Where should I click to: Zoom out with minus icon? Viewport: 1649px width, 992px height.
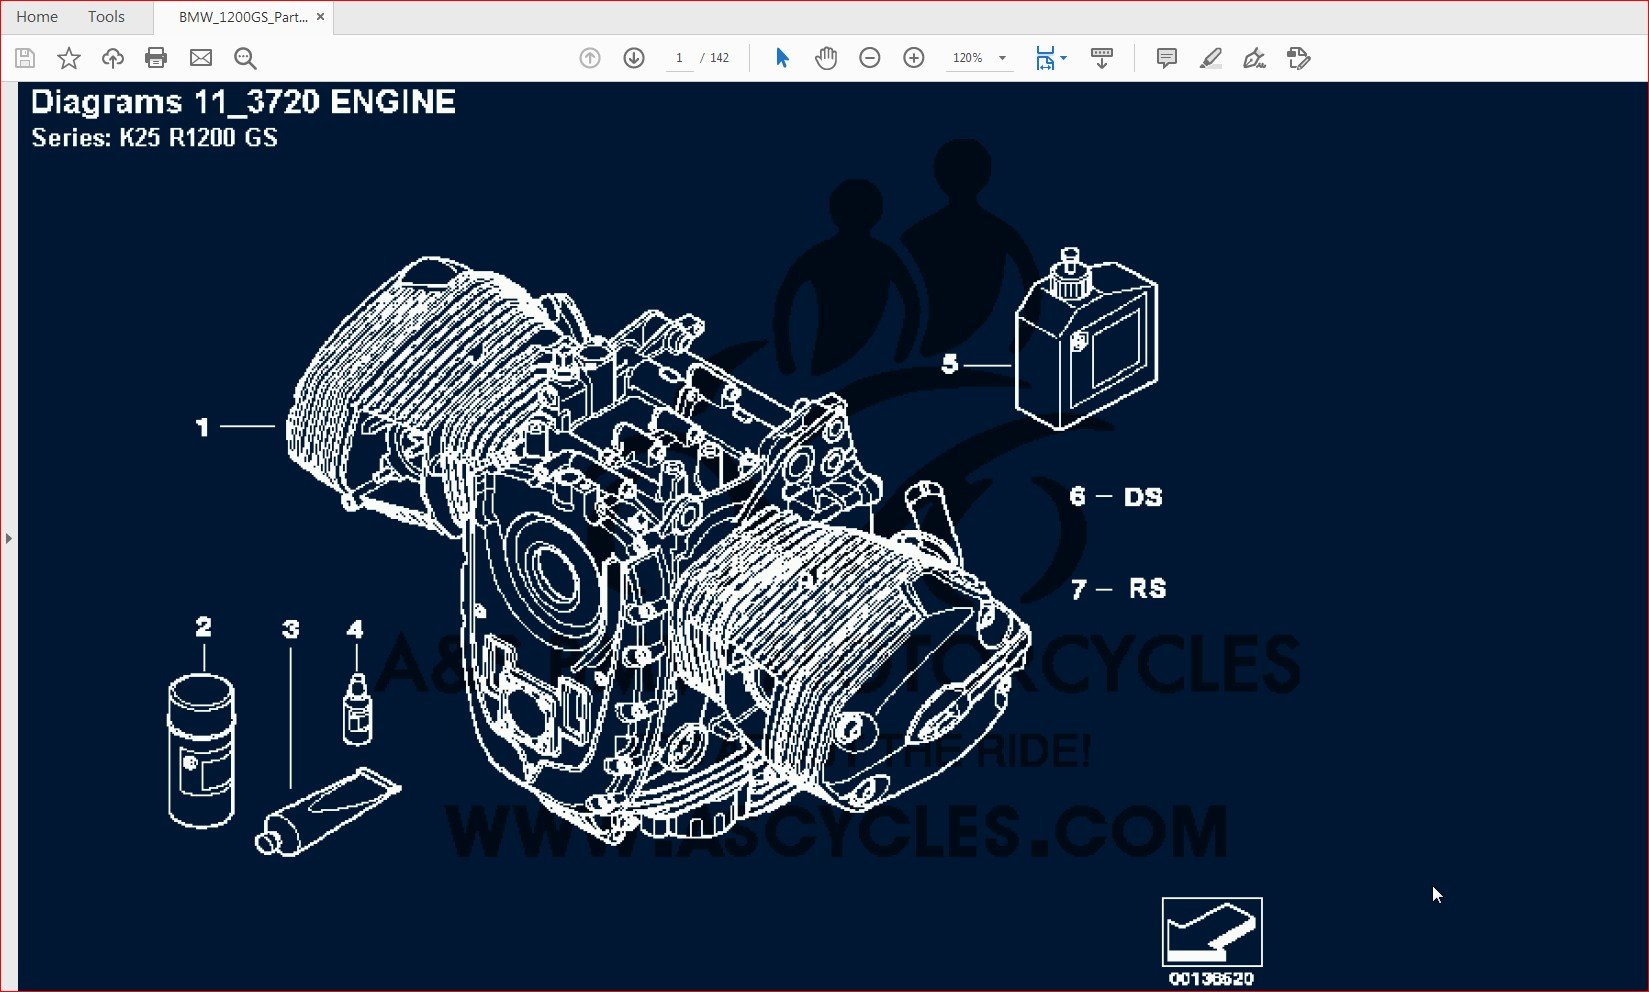pos(870,58)
